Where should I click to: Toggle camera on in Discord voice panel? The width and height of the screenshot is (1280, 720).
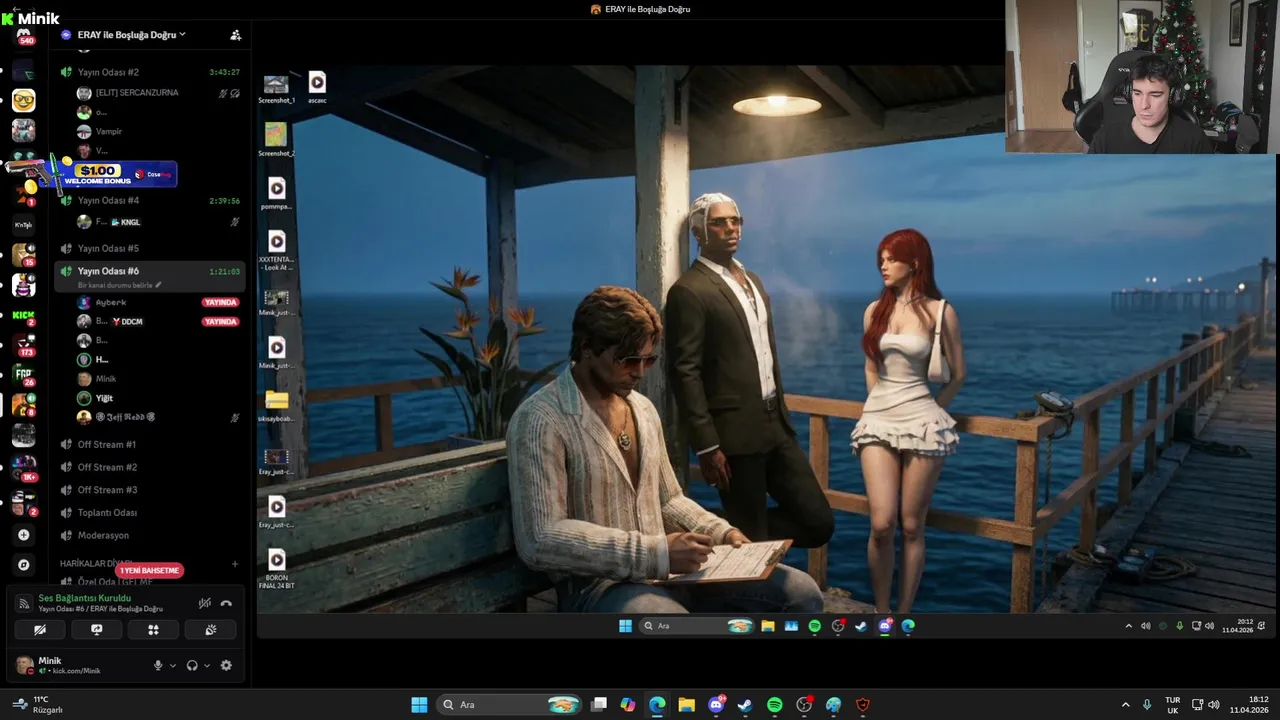[x=40, y=630]
